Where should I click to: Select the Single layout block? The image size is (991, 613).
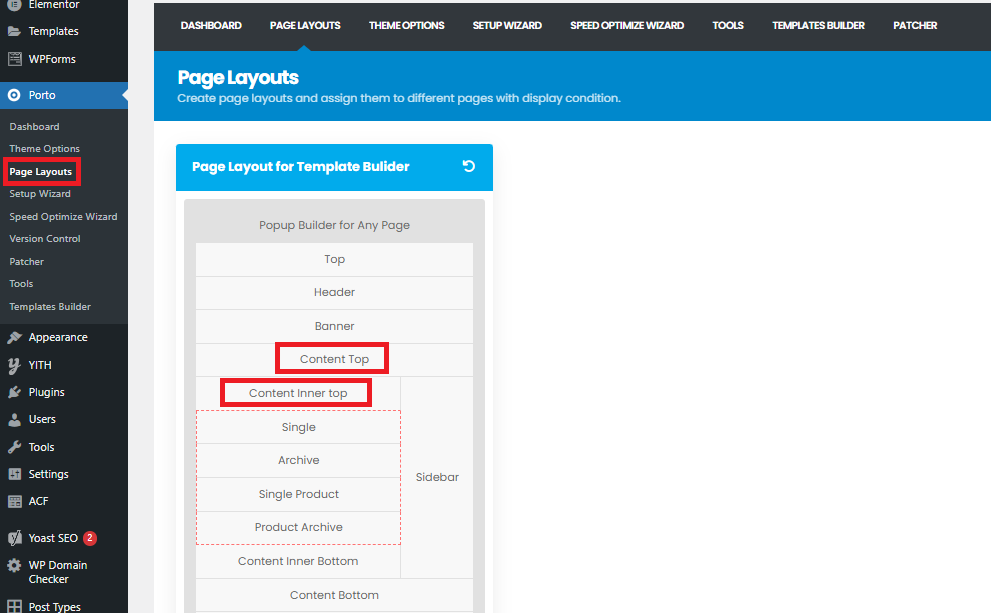[298, 427]
